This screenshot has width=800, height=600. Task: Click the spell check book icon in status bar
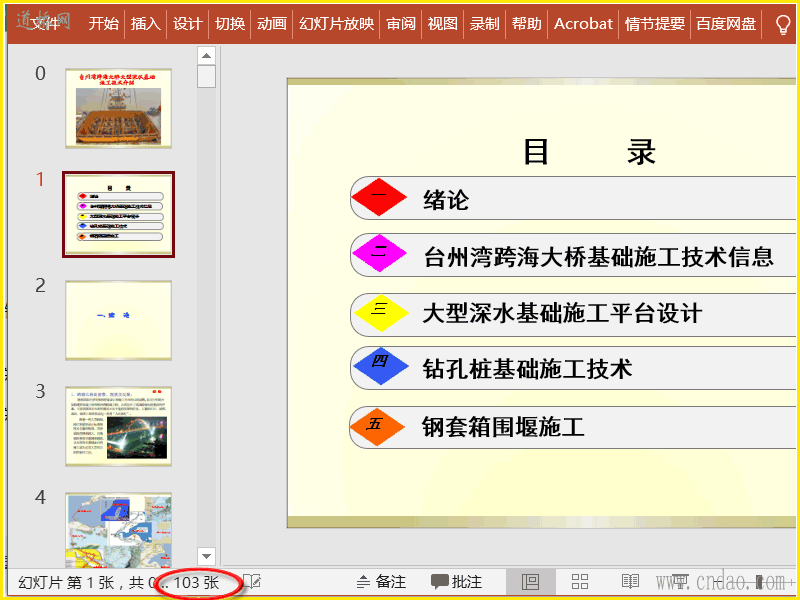[252, 581]
